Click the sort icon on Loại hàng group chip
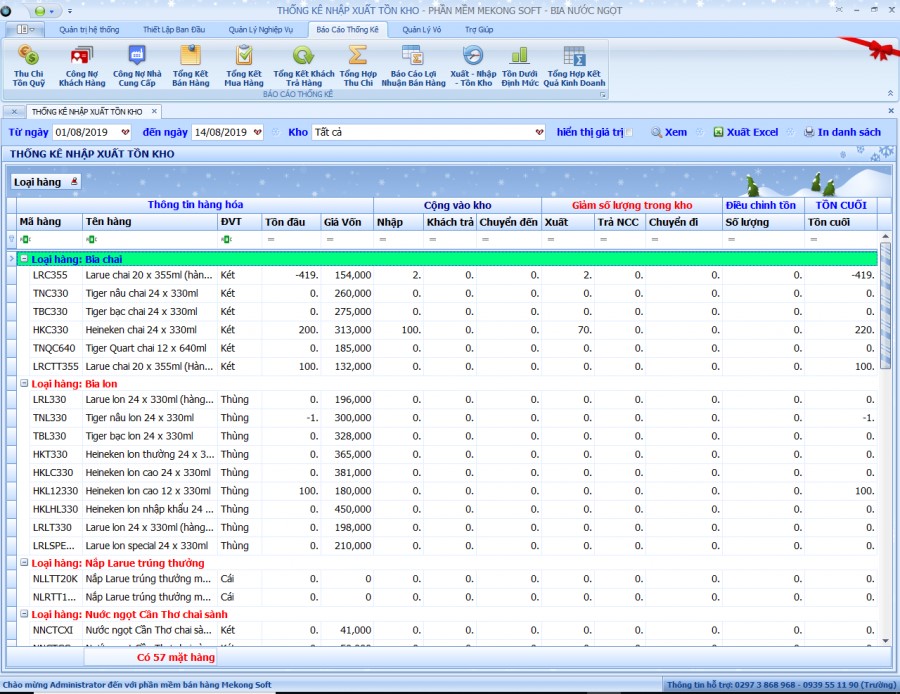 click(74, 181)
